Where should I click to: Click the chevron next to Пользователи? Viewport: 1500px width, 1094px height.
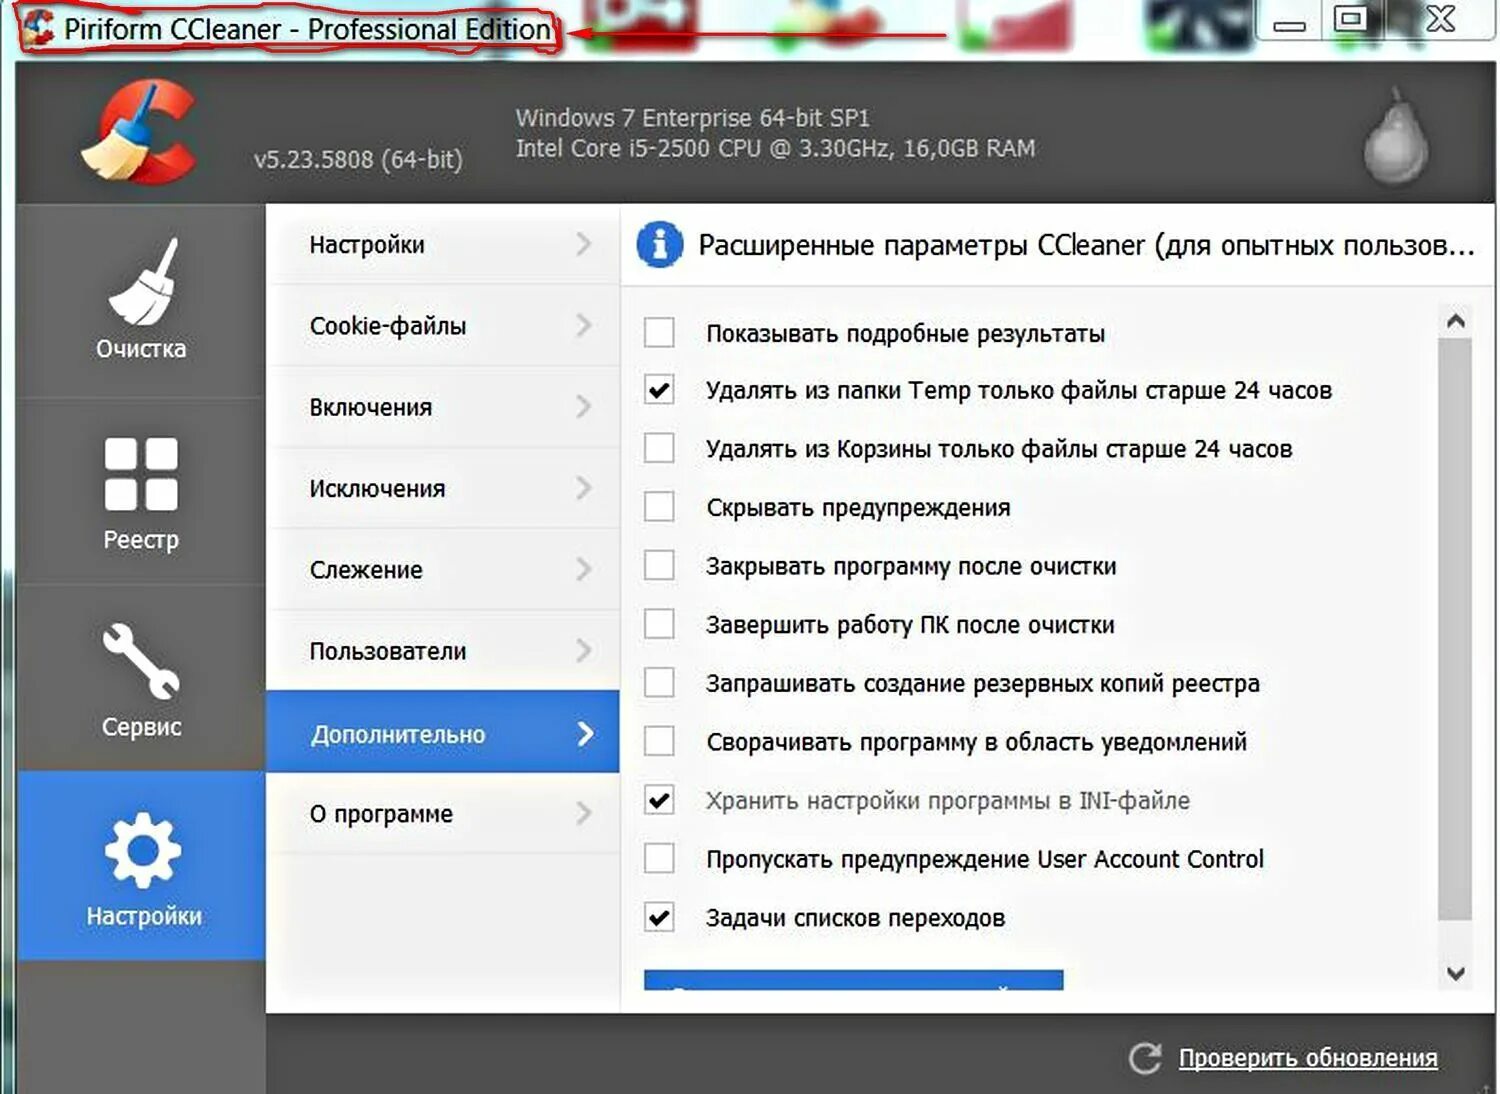(584, 651)
